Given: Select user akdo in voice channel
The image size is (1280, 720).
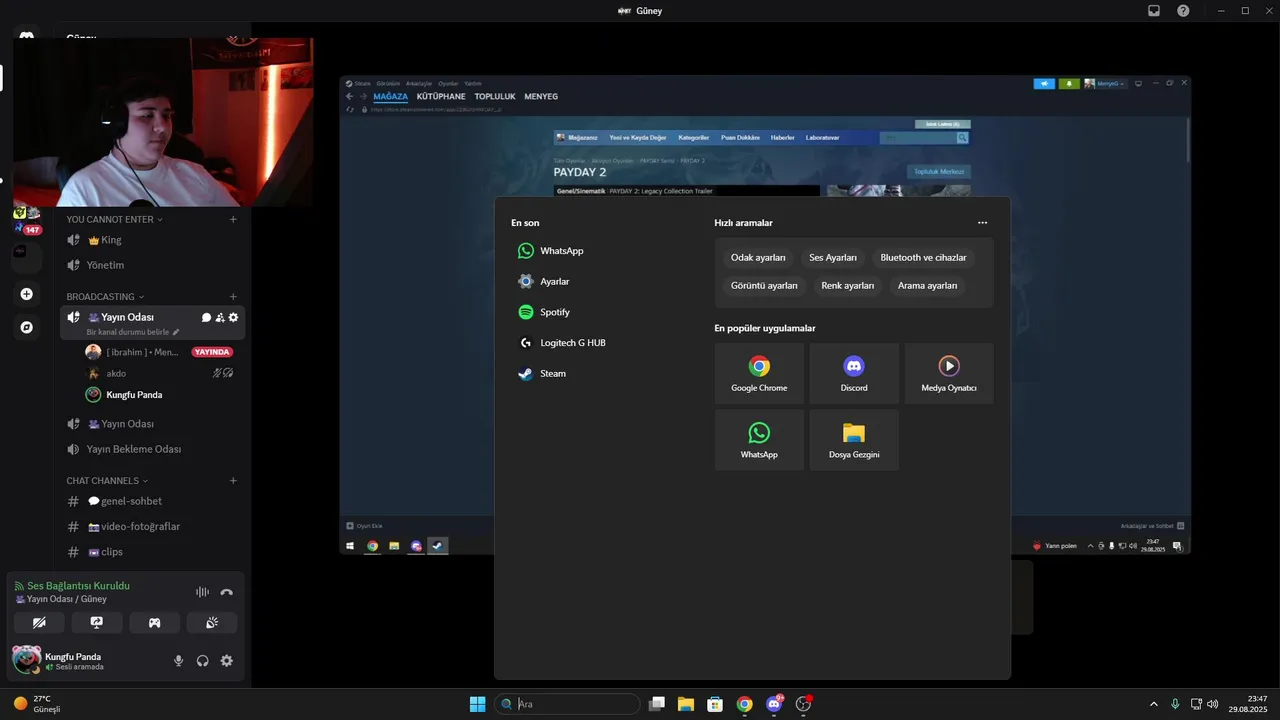Looking at the screenshot, I should coord(160,373).
